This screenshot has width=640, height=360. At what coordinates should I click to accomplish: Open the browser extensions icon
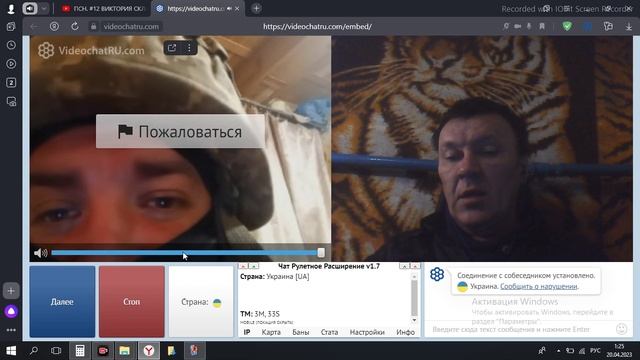tap(608, 27)
